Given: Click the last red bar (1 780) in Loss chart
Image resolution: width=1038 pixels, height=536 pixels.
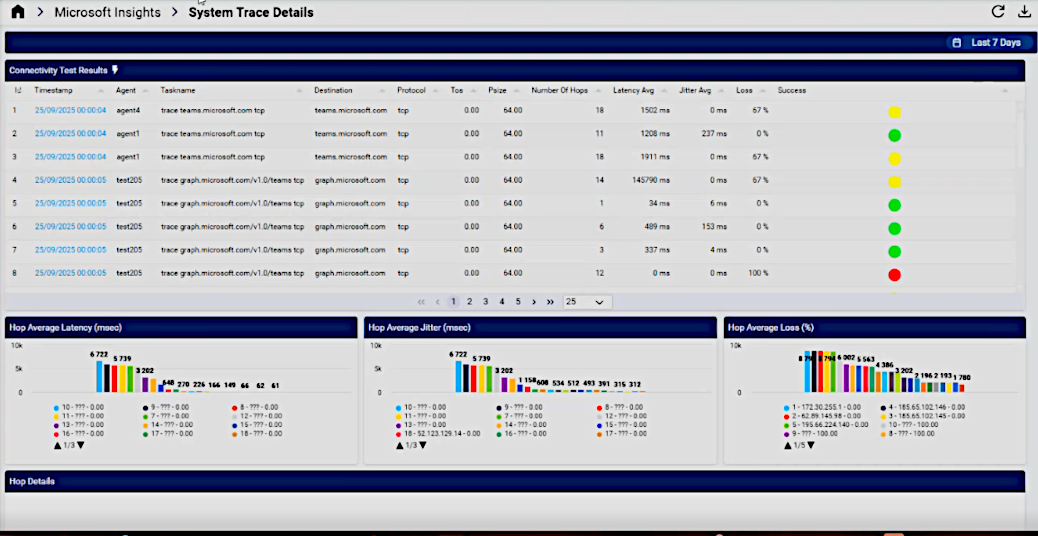Looking at the screenshot, I should pyautogui.click(x=961, y=388).
